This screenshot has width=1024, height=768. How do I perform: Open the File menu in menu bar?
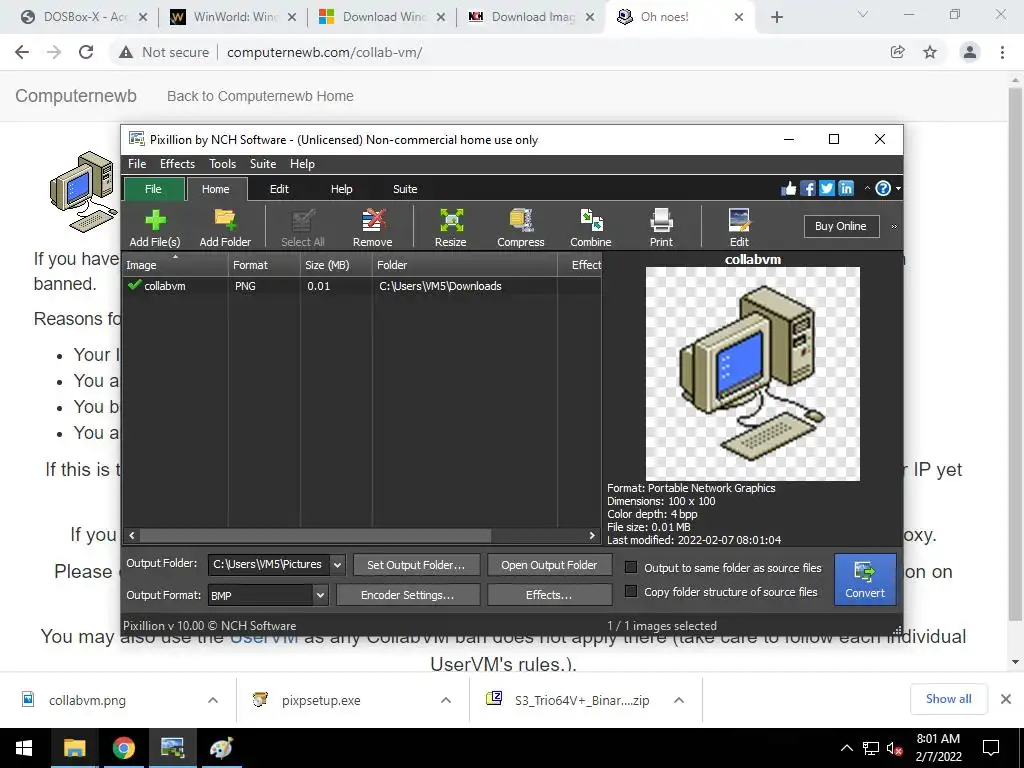tap(137, 164)
